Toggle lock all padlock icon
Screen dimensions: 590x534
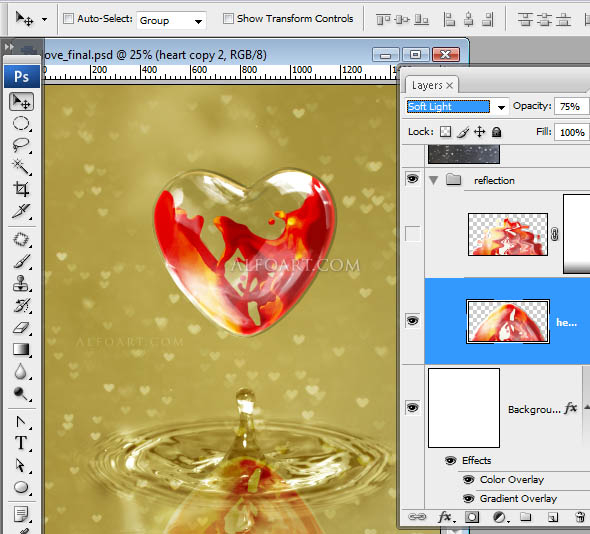tap(497, 132)
